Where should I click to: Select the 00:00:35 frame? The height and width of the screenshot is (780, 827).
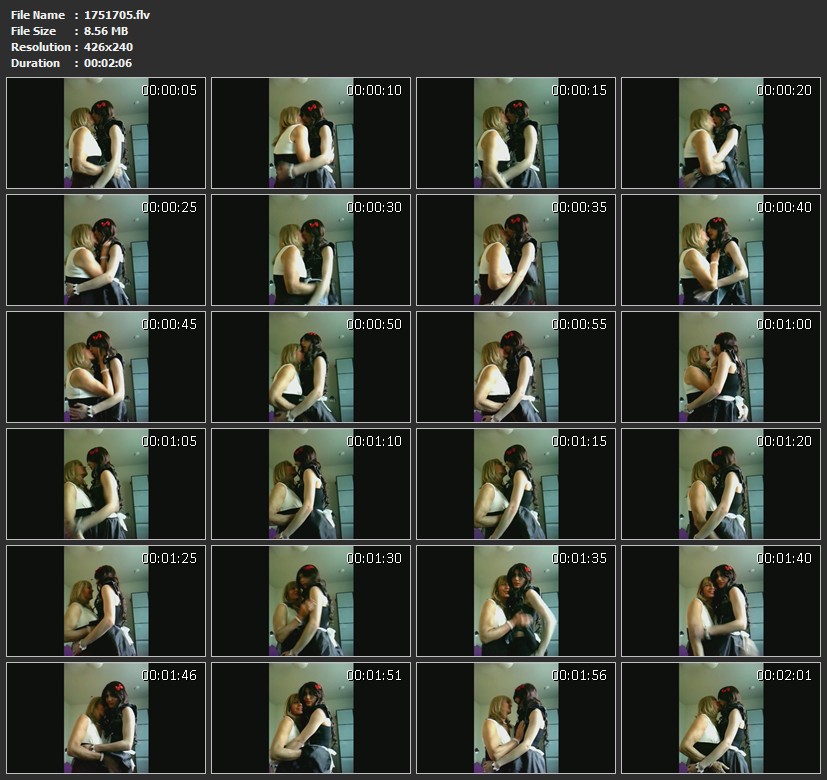[x=516, y=250]
